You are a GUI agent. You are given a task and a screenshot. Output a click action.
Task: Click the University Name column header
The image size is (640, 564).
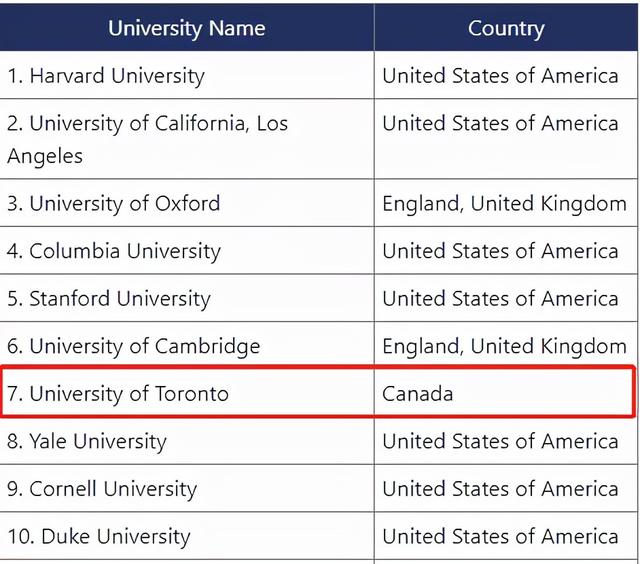(x=187, y=27)
